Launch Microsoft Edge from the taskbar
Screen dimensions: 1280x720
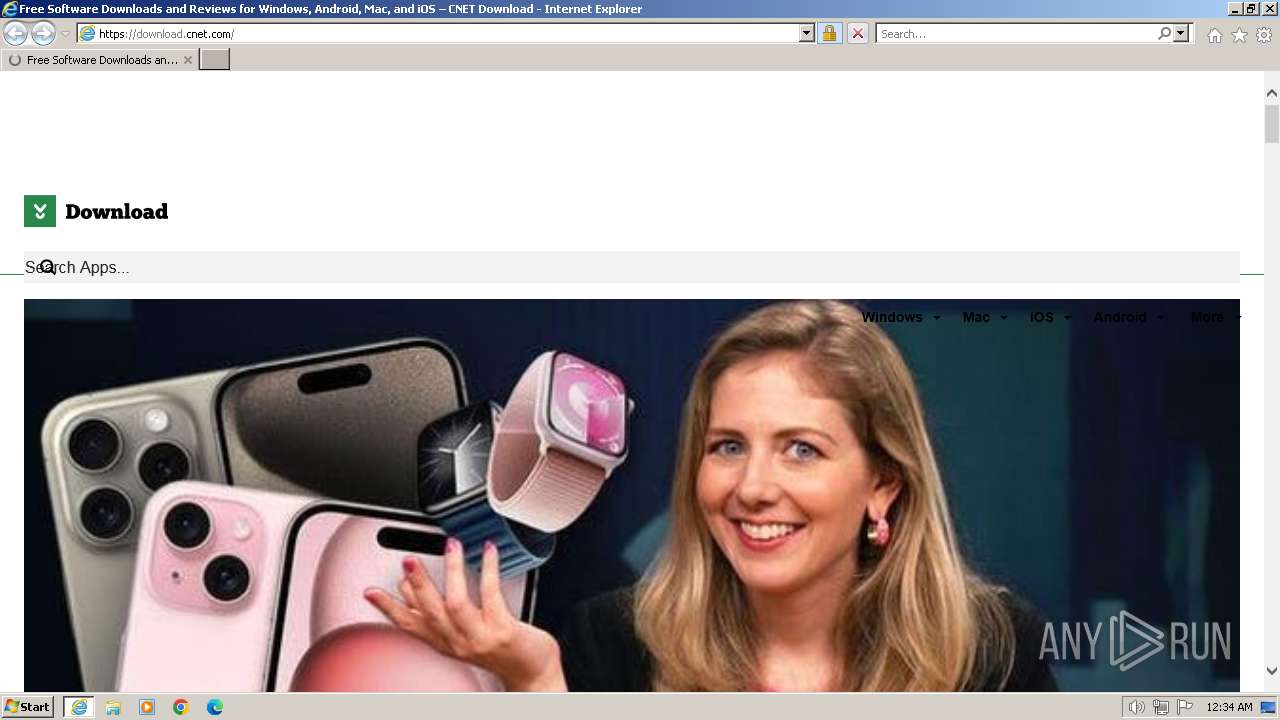[x=215, y=707]
